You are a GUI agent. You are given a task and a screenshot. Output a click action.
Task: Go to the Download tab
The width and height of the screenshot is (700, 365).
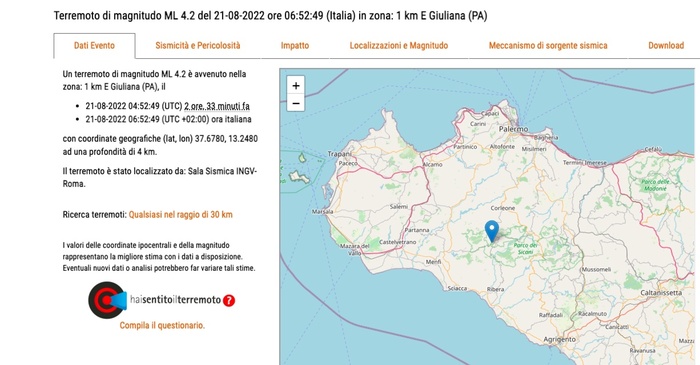click(x=666, y=46)
